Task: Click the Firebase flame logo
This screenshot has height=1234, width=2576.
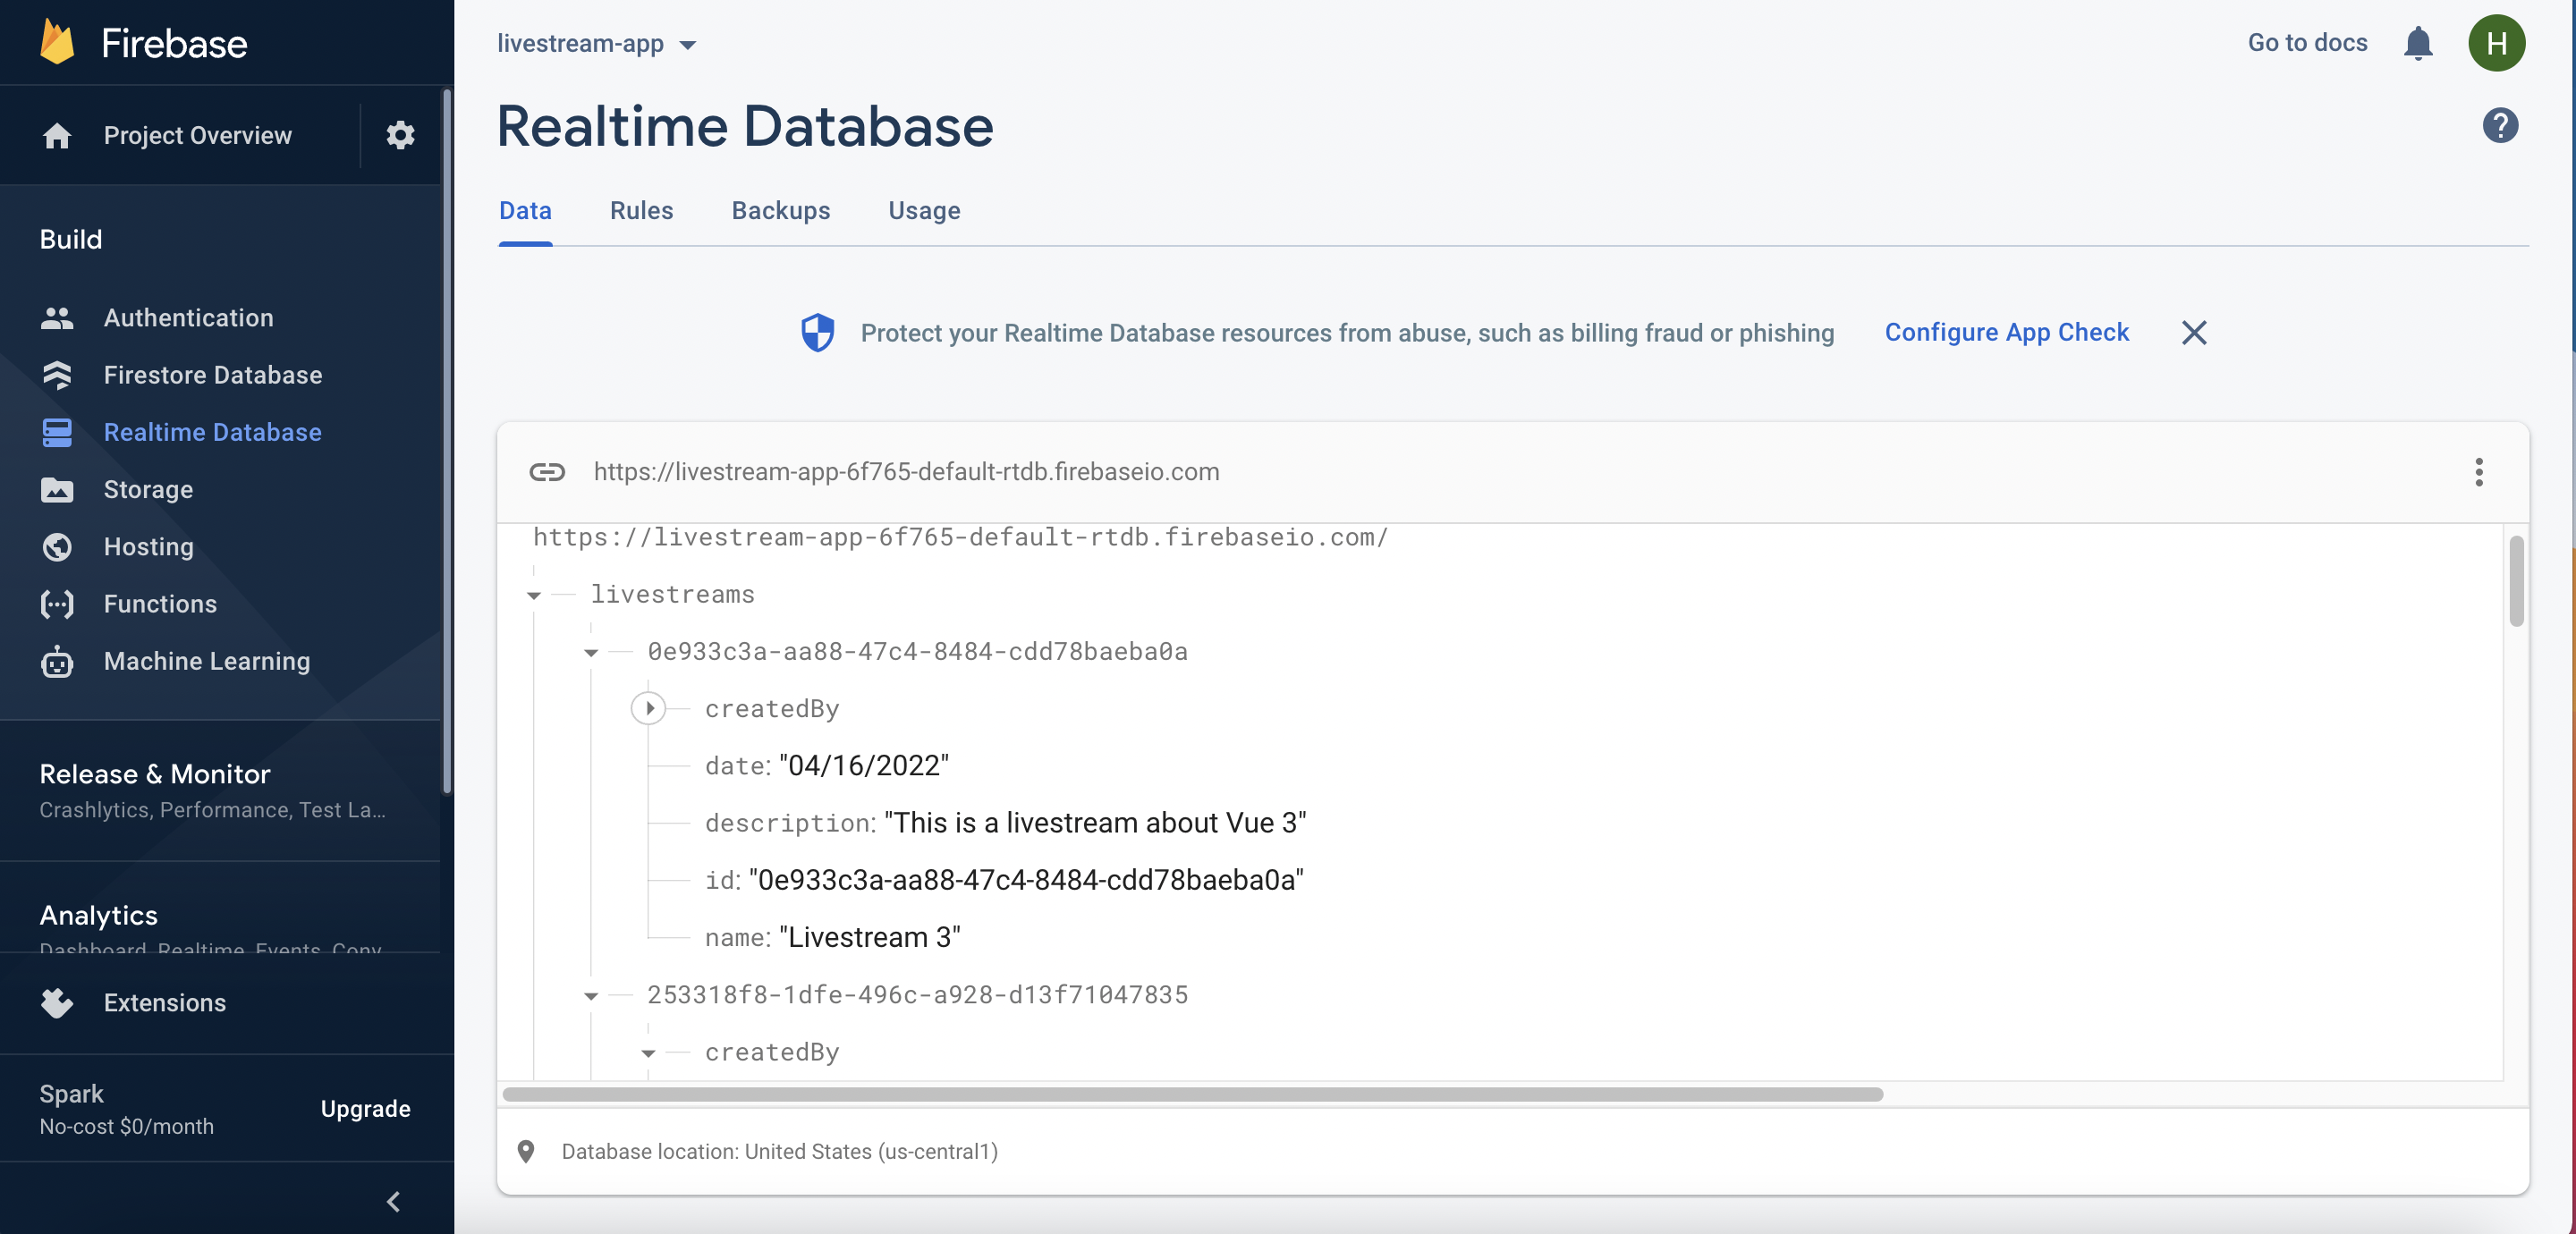Action: point(57,43)
